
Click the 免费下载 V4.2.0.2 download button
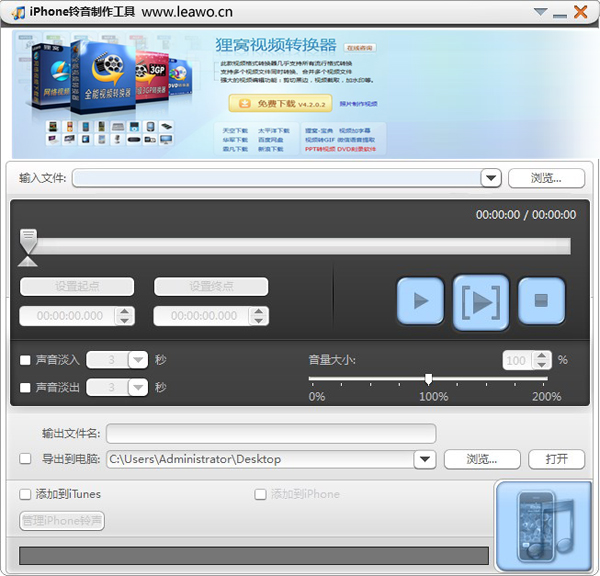tap(280, 103)
